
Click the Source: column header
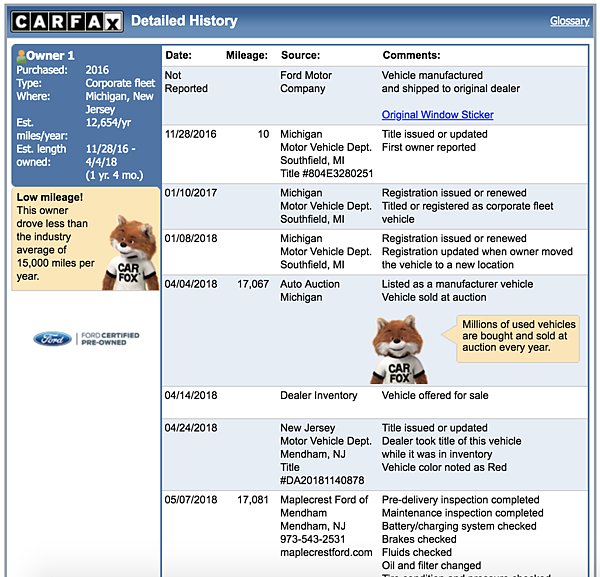coord(300,55)
